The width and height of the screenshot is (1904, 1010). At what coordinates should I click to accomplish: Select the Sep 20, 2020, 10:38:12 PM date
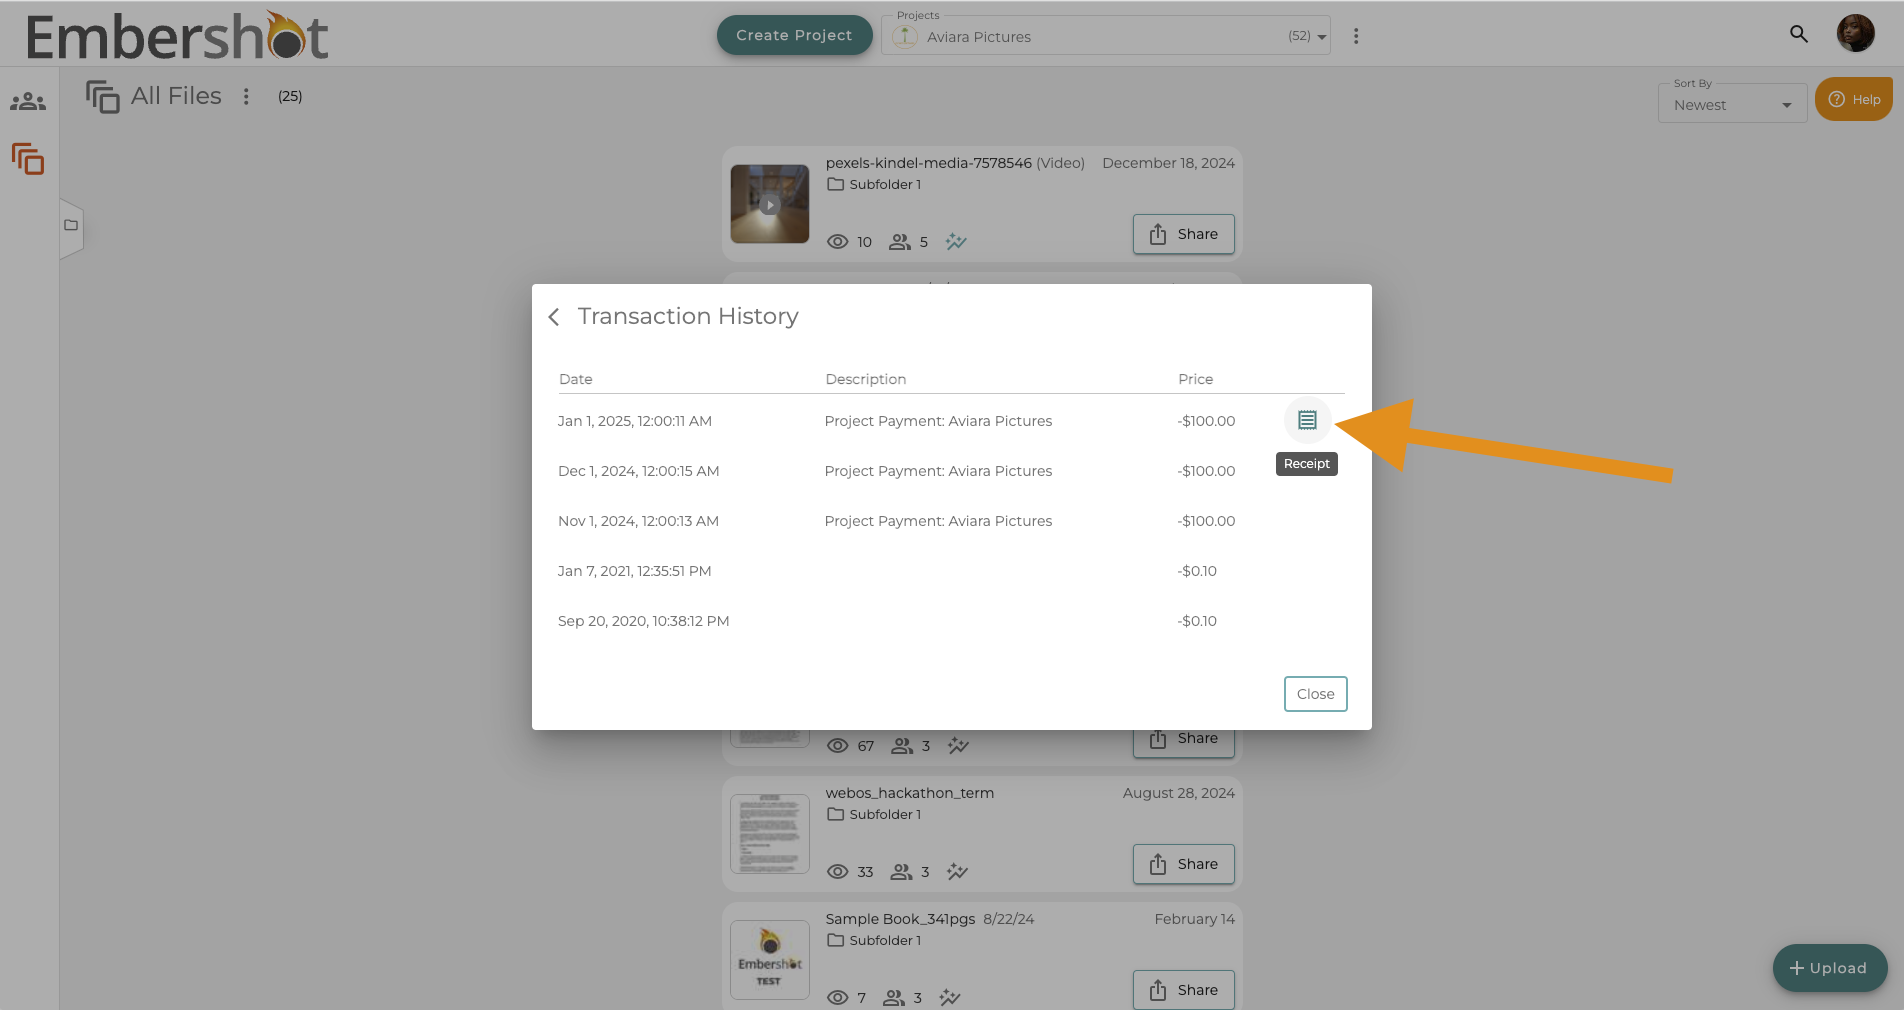coord(643,621)
